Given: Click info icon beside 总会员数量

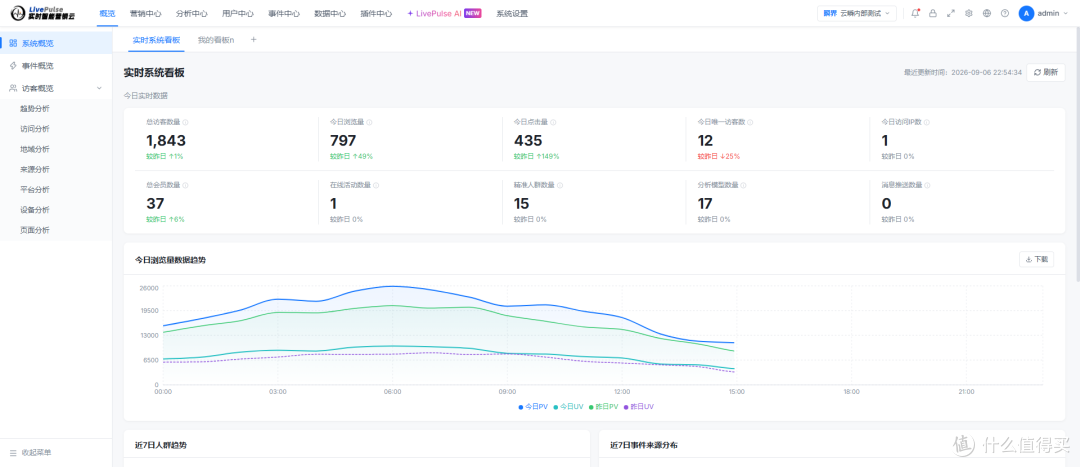Looking at the screenshot, I should pos(186,185).
